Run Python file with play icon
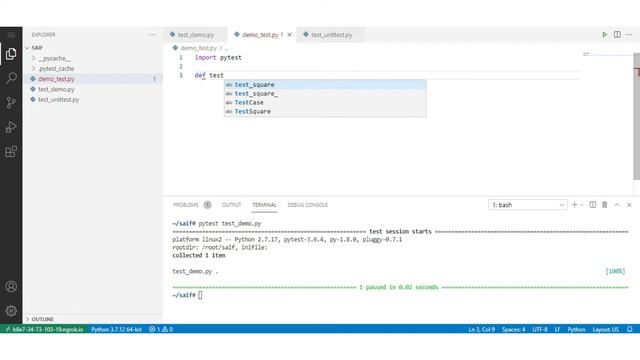 [604, 35]
